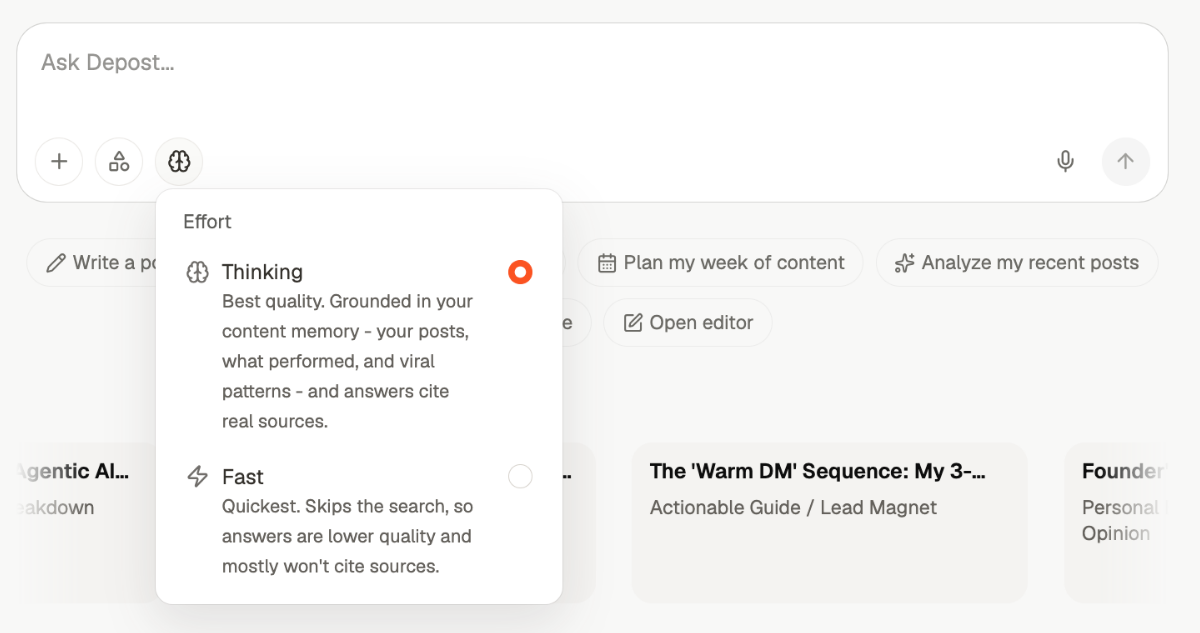1200x633 pixels.
Task: Choose the Fast effort option label
Action: (x=243, y=477)
